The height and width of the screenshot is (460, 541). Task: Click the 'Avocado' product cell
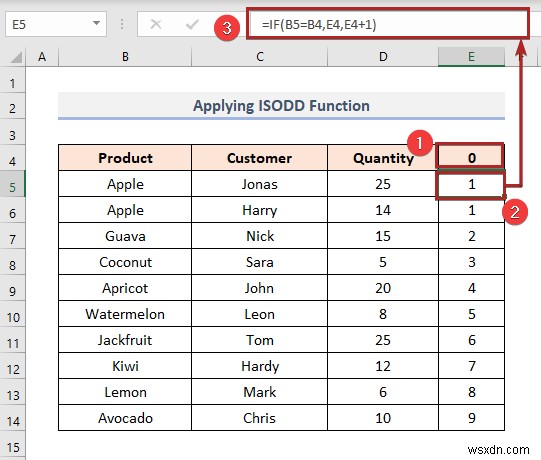(x=125, y=418)
